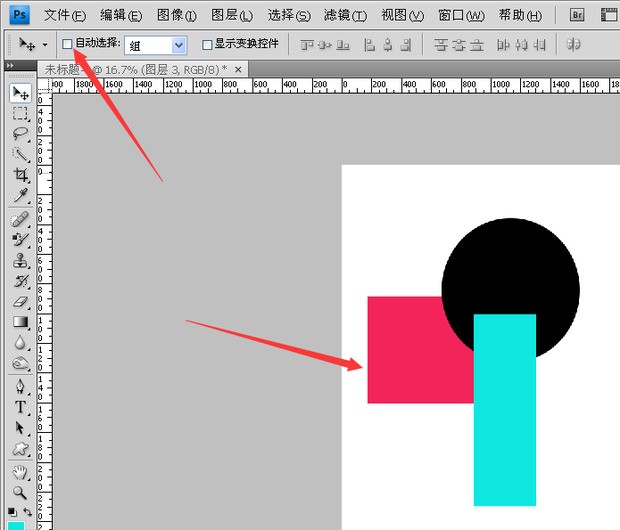This screenshot has height=530, width=620.
Task: Activate the Hand tool
Action: tap(20, 472)
